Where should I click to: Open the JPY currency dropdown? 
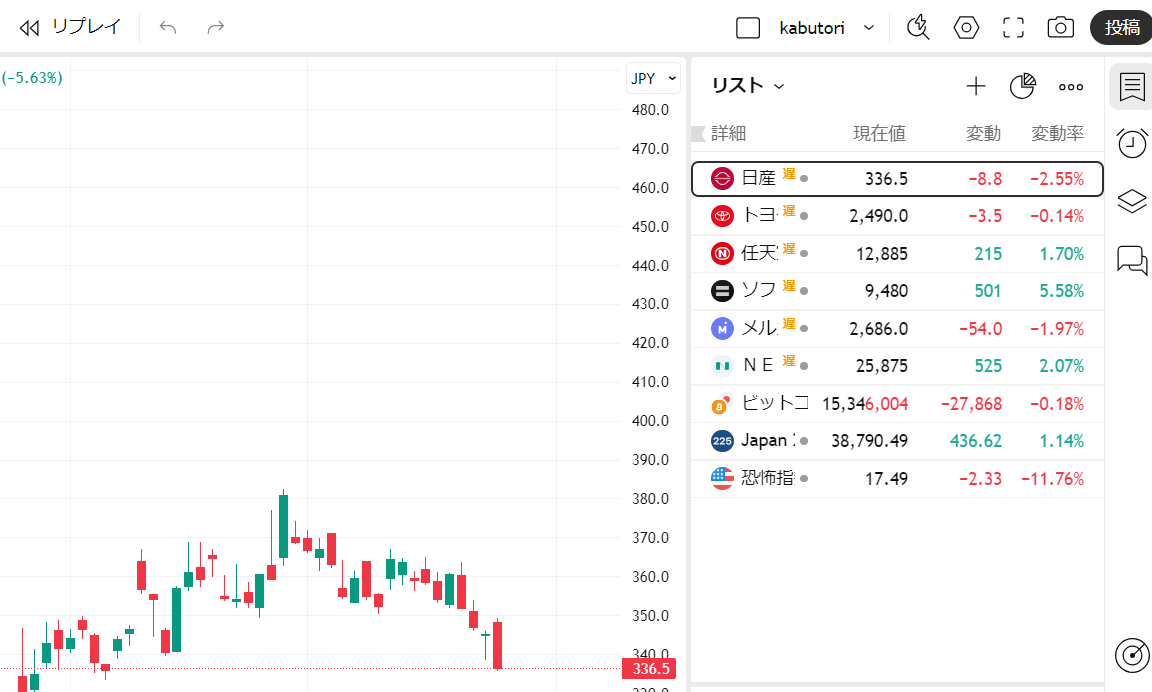coord(653,79)
